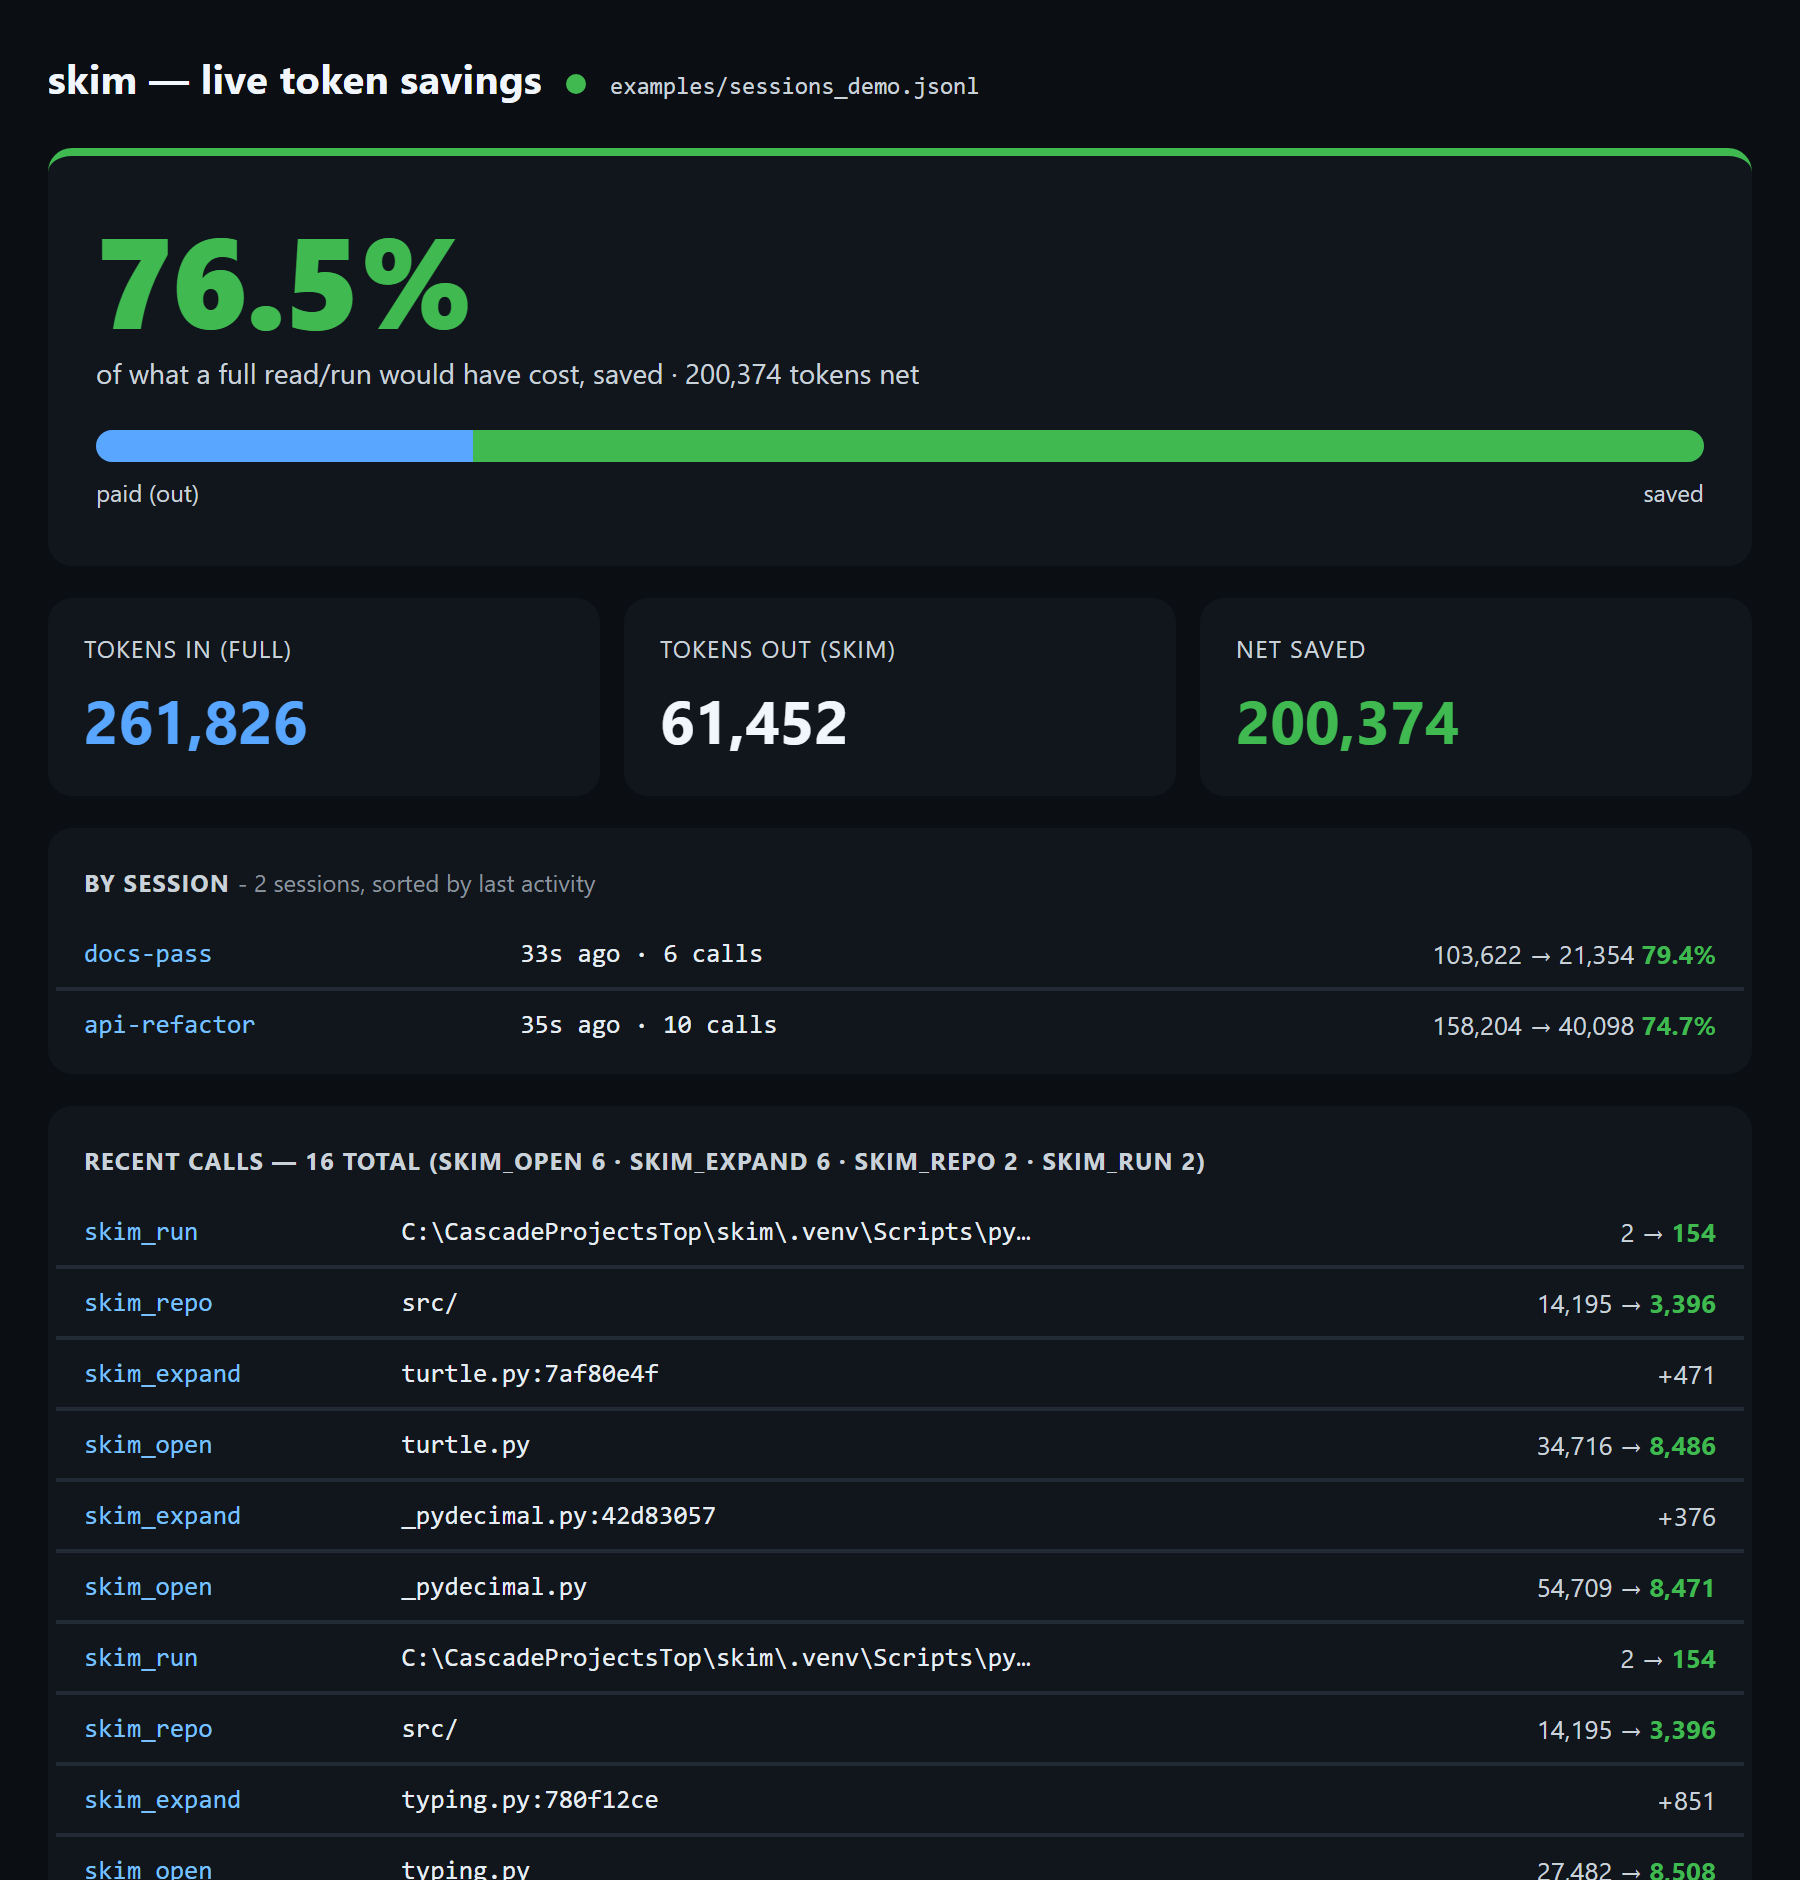This screenshot has width=1800, height=1880.
Task: Click the +376 token value
Action: pos(1686,1517)
